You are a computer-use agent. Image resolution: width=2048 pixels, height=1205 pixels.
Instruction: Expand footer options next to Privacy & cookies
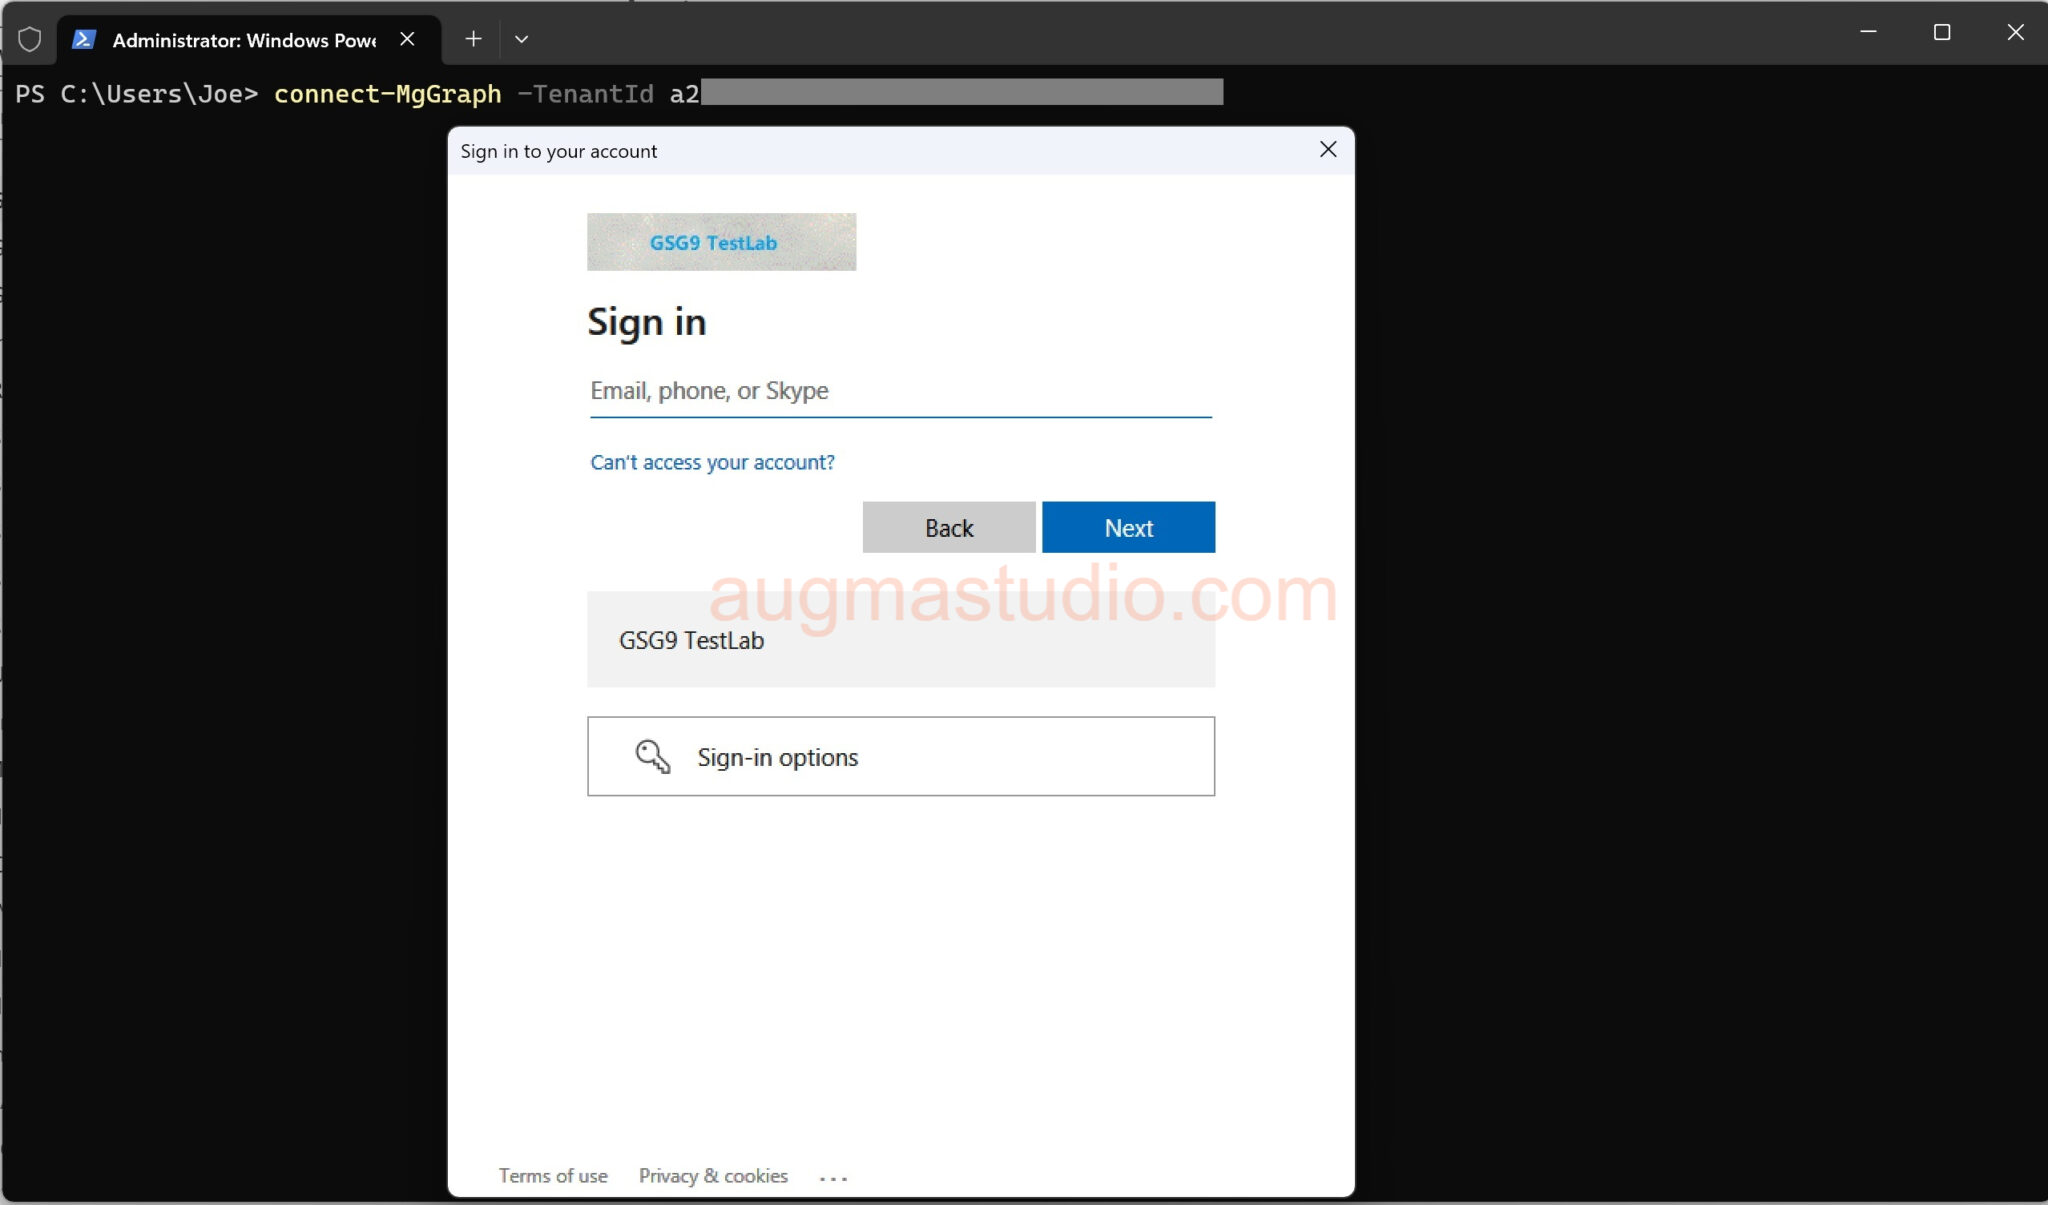[x=833, y=1176]
